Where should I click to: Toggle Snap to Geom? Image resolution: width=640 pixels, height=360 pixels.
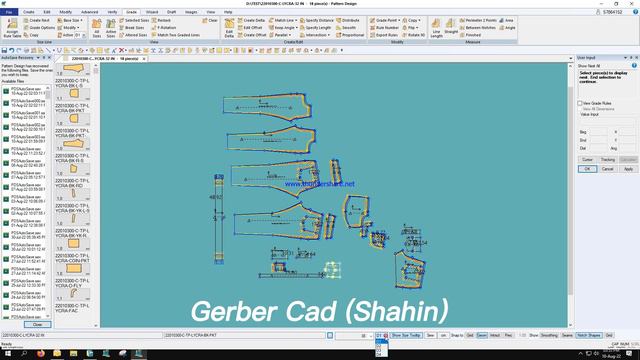coord(482,335)
